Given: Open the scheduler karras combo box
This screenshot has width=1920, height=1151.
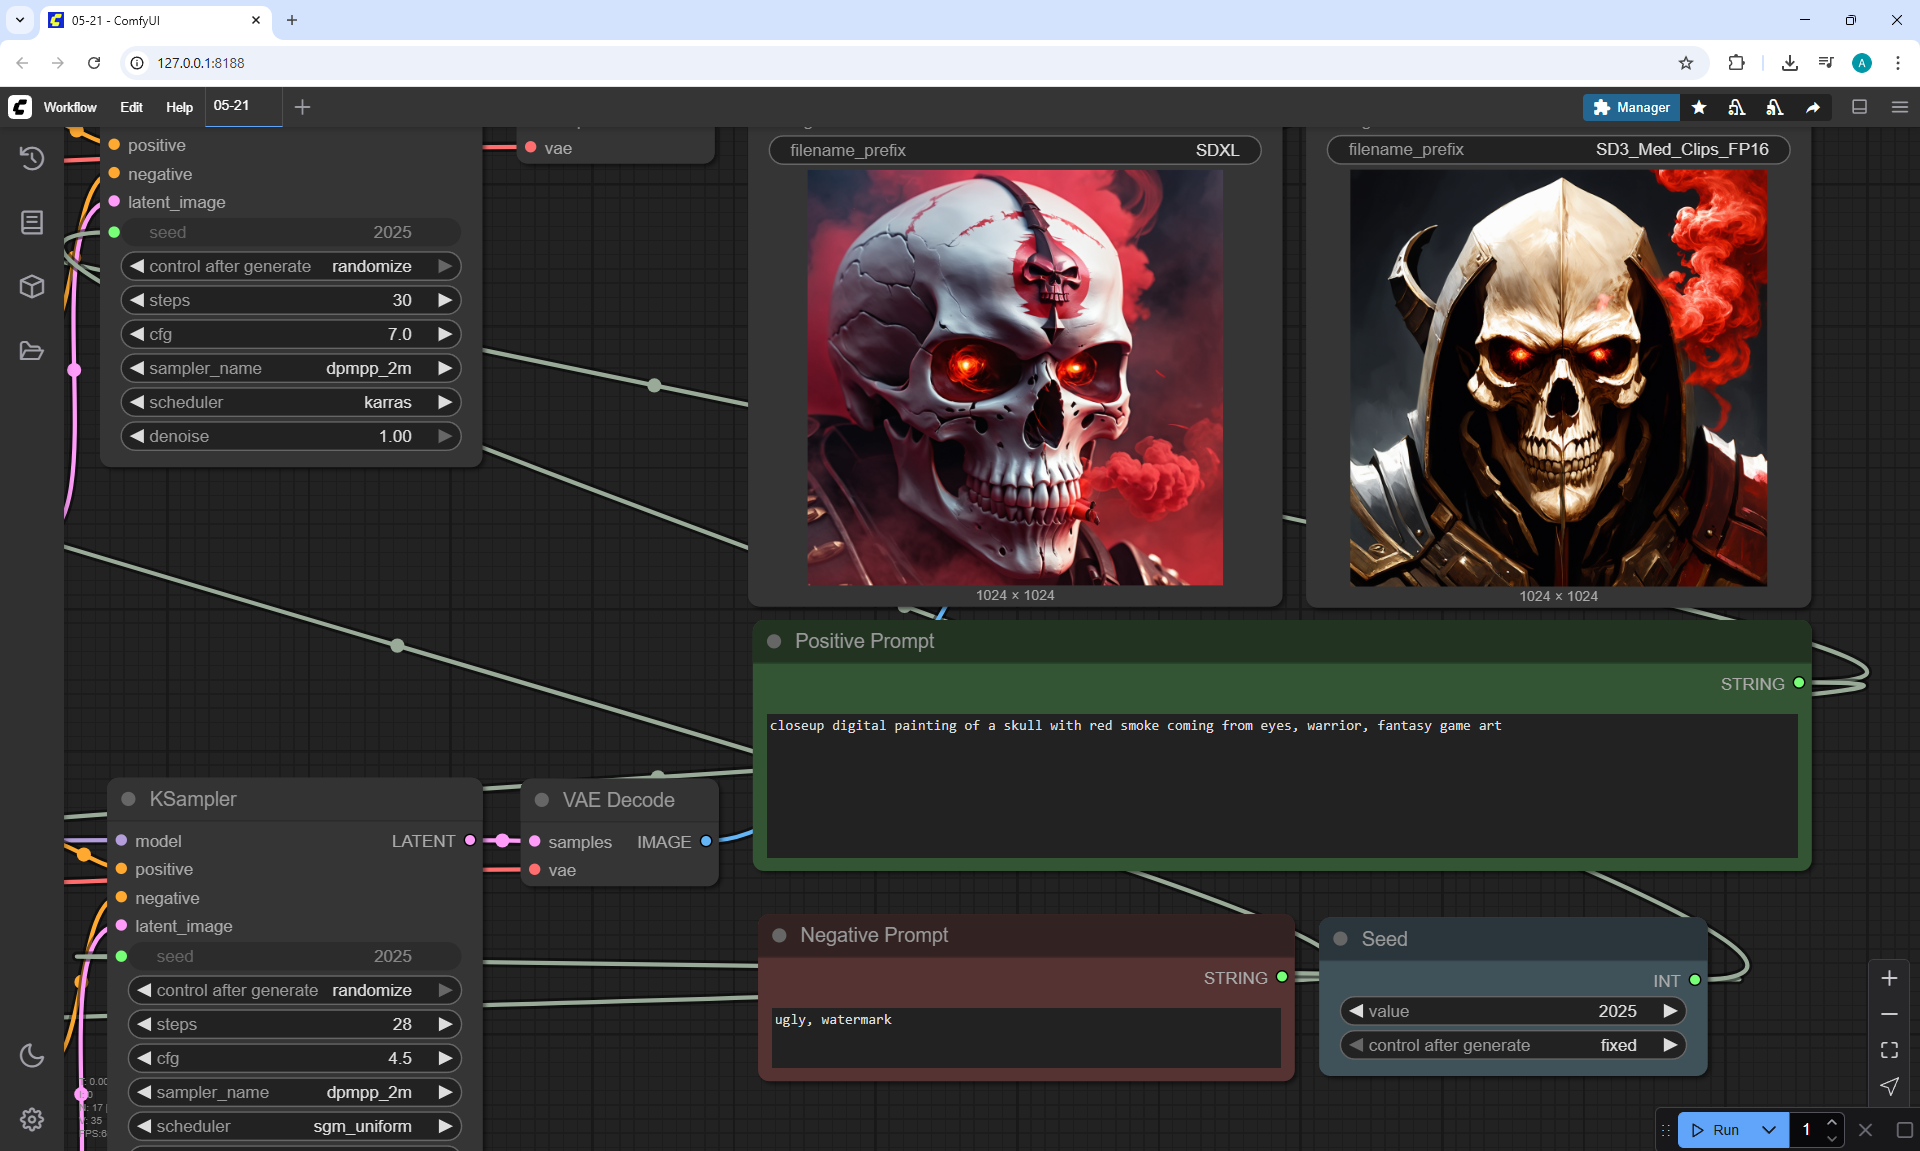Looking at the screenshot, I should [291, 402].
